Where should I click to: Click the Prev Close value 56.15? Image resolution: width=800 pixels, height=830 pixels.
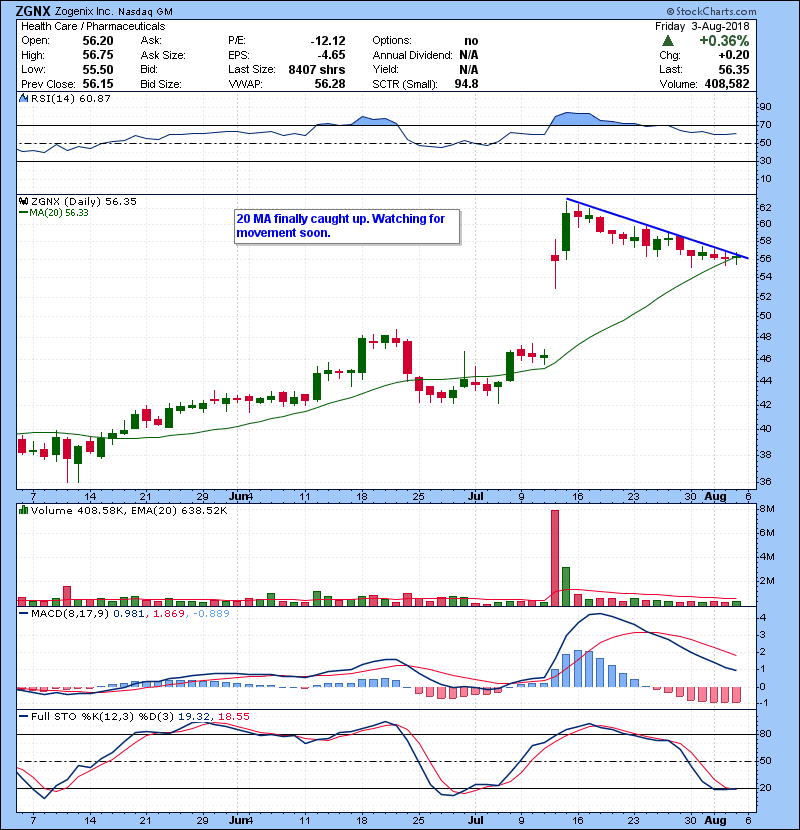click(x=98, y=84)
